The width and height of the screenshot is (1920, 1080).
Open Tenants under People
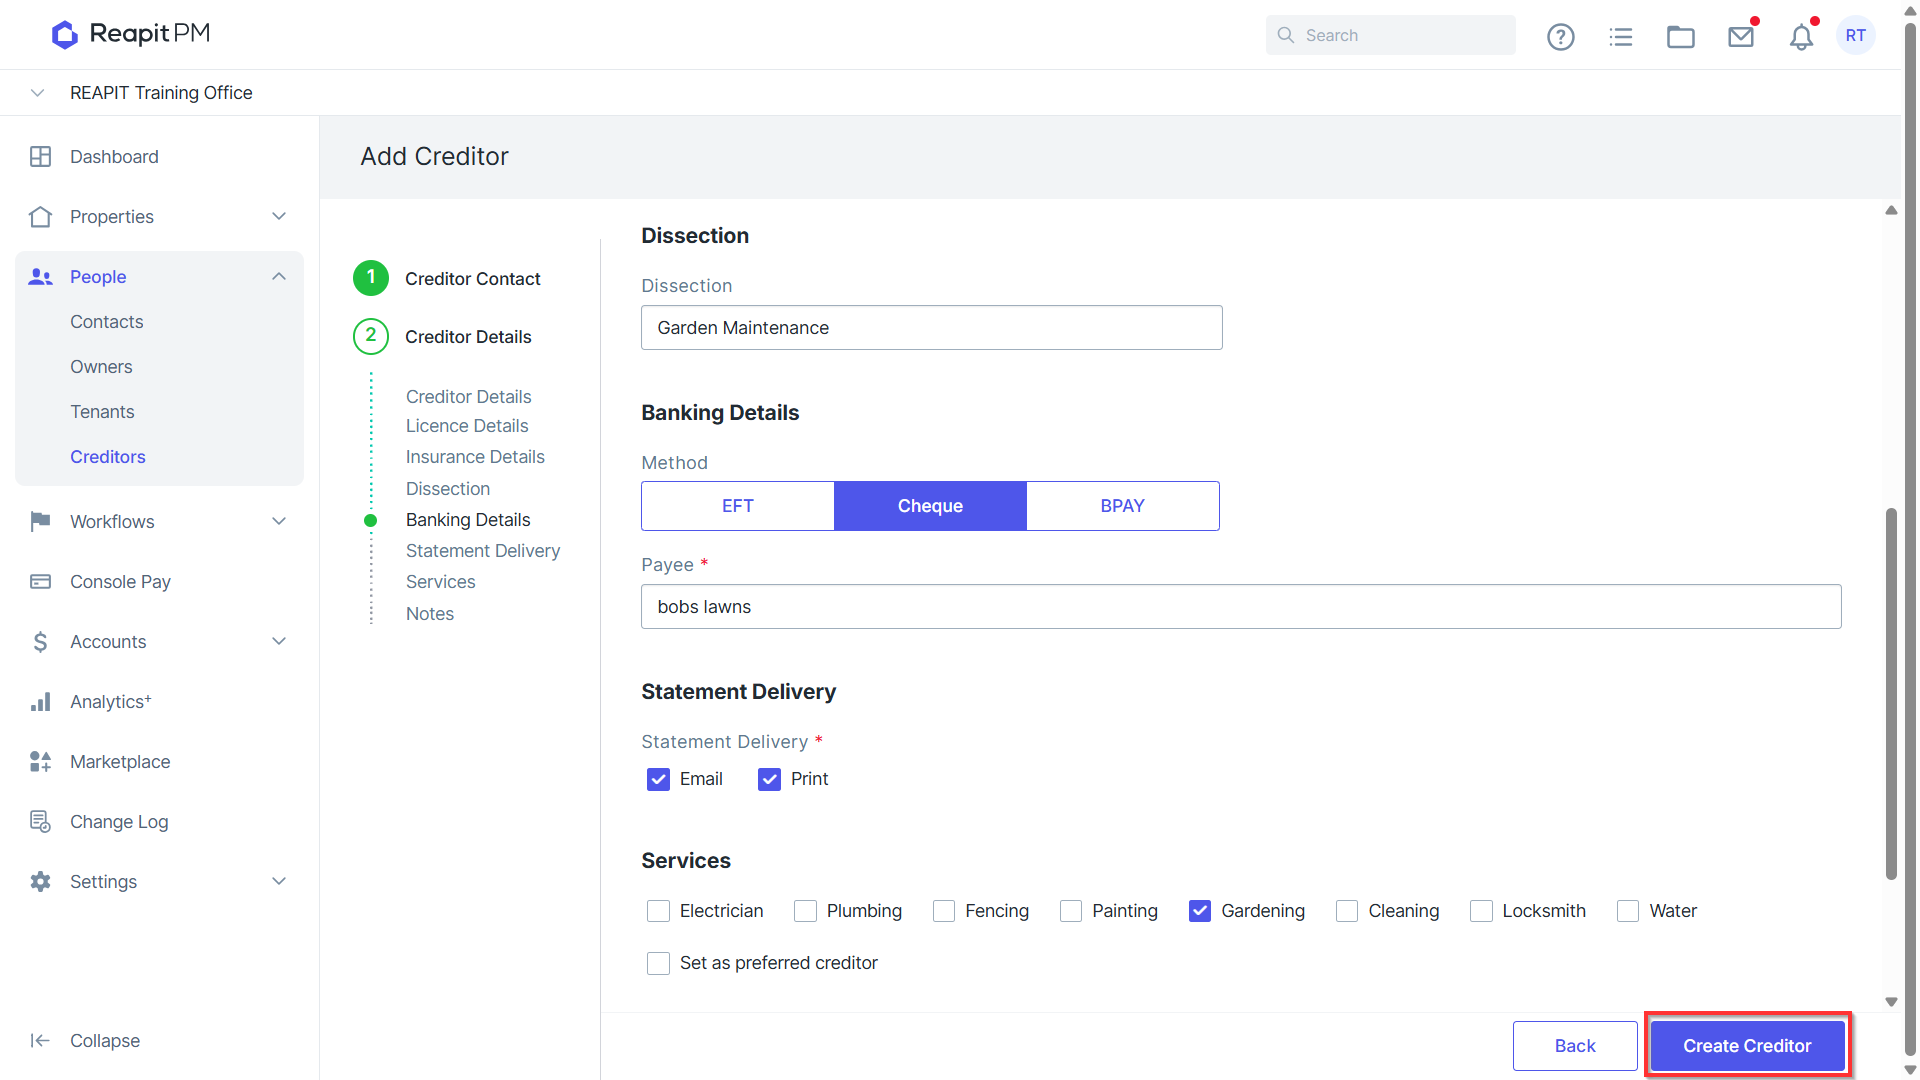(102, 412)
